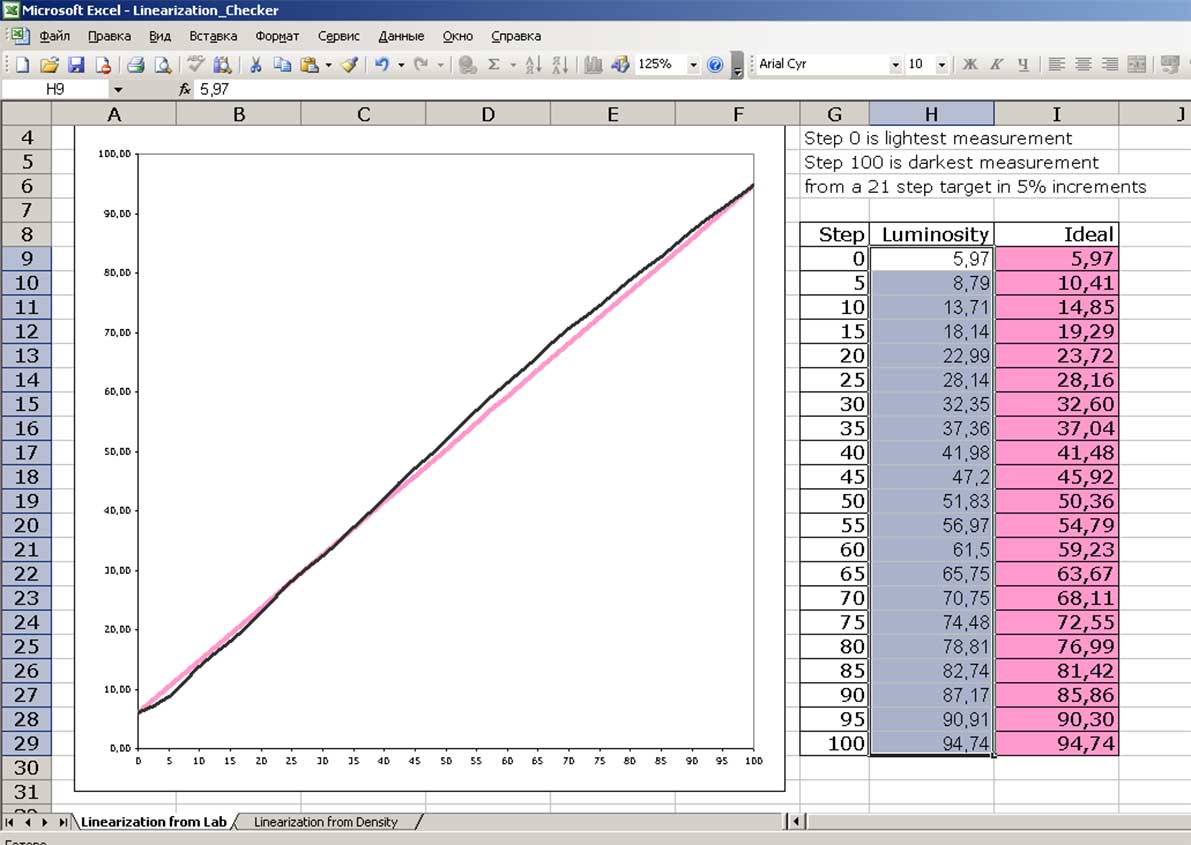Select column H header

931,114
